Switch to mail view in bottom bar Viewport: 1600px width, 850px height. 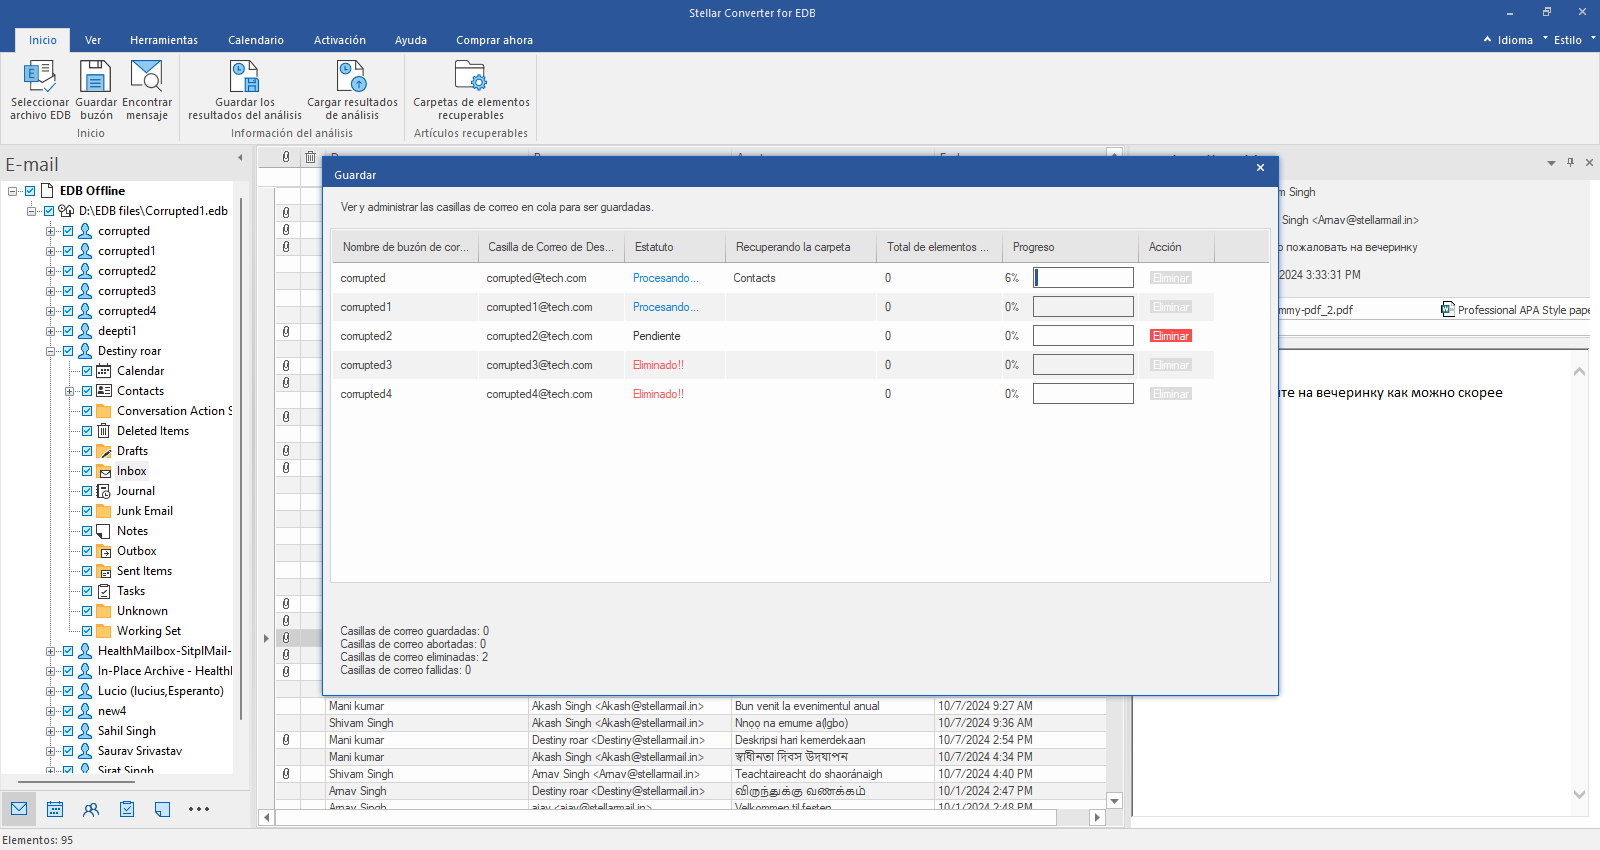point(19,809)
